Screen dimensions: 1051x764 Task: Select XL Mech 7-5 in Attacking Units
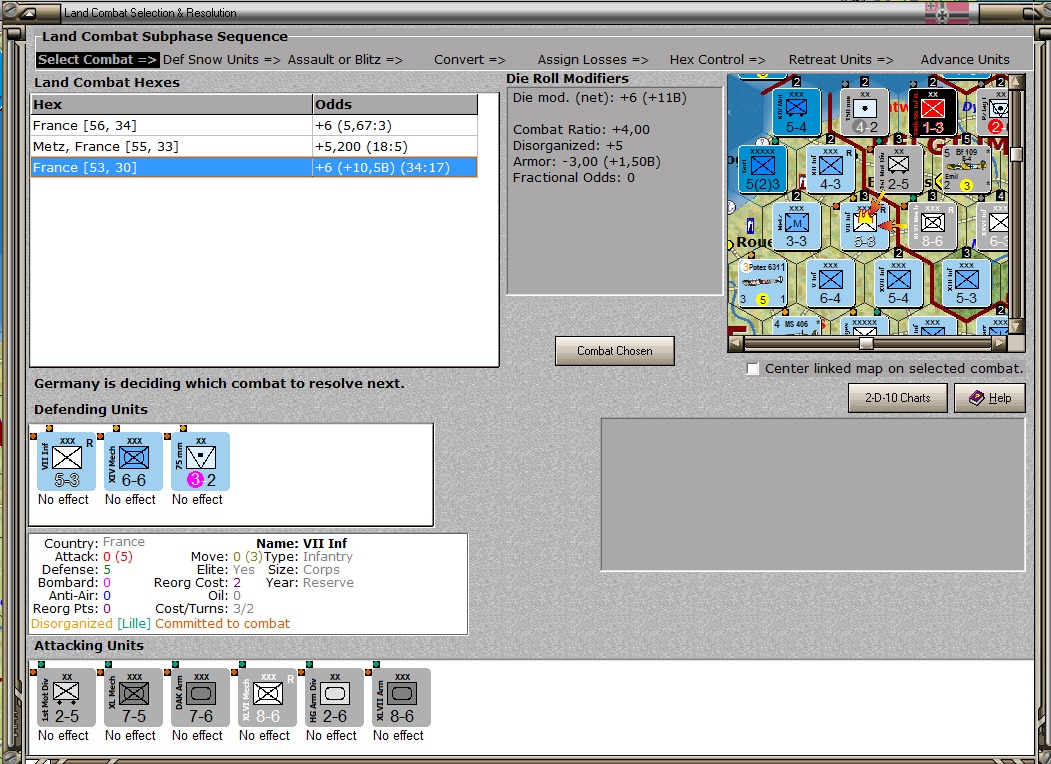[x=133, y=698]
